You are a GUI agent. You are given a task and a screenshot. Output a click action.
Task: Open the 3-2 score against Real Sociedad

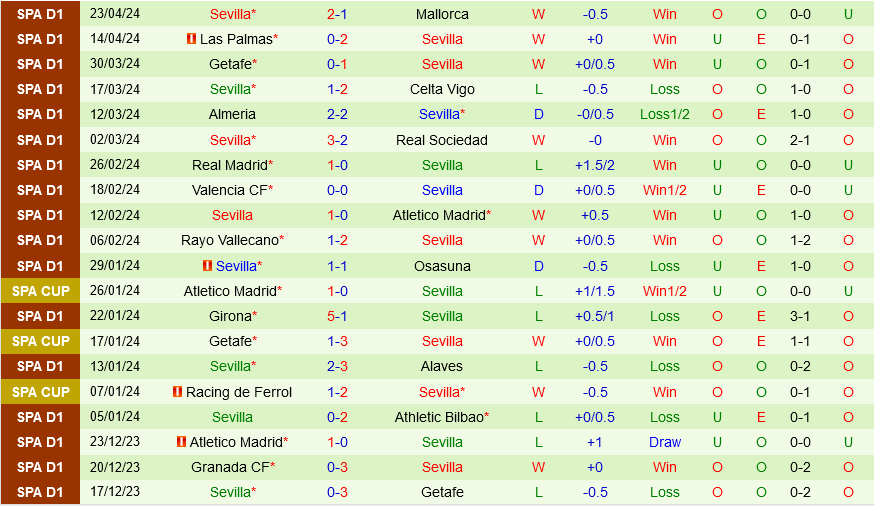337,140
